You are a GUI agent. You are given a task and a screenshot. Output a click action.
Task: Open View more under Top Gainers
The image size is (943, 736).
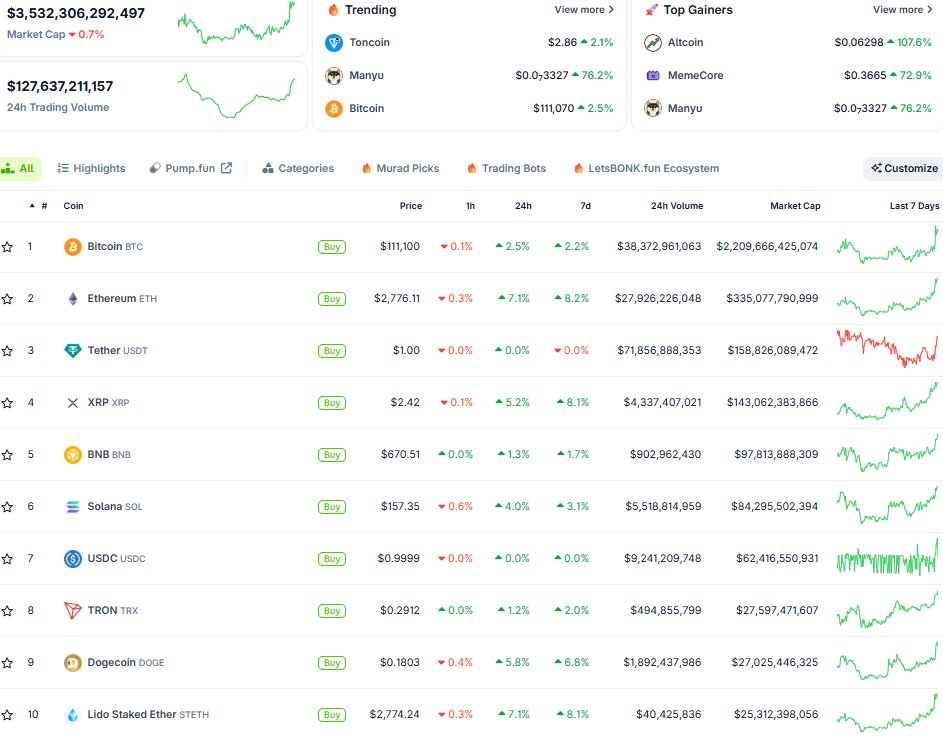[x=901, y=9]
